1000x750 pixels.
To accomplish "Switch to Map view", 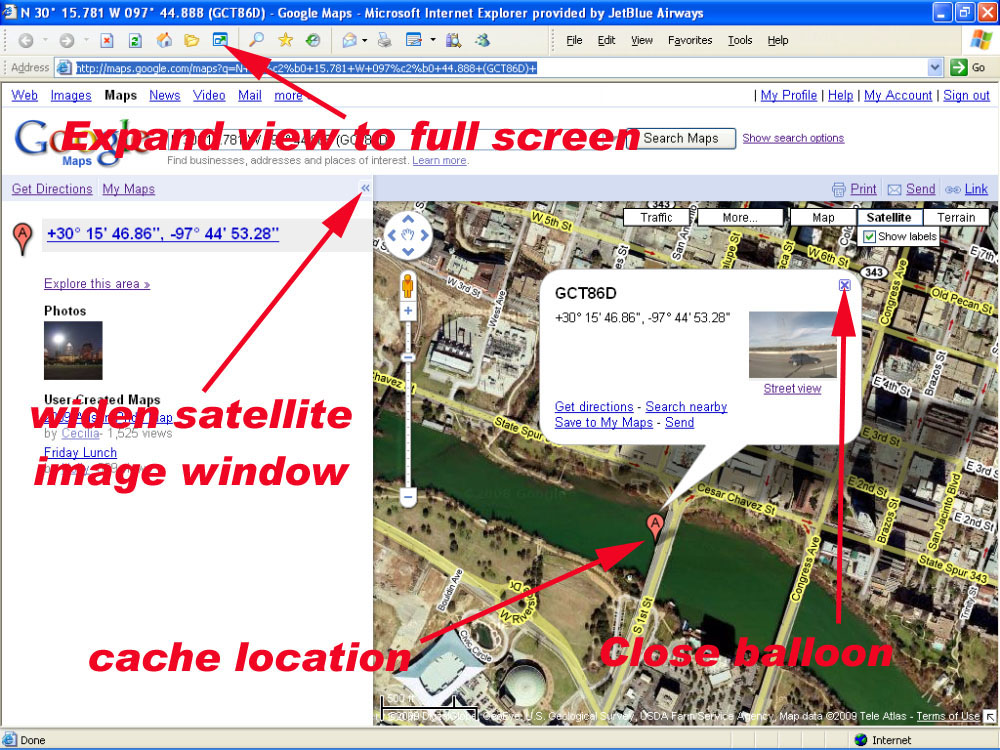I will point(823,217).
